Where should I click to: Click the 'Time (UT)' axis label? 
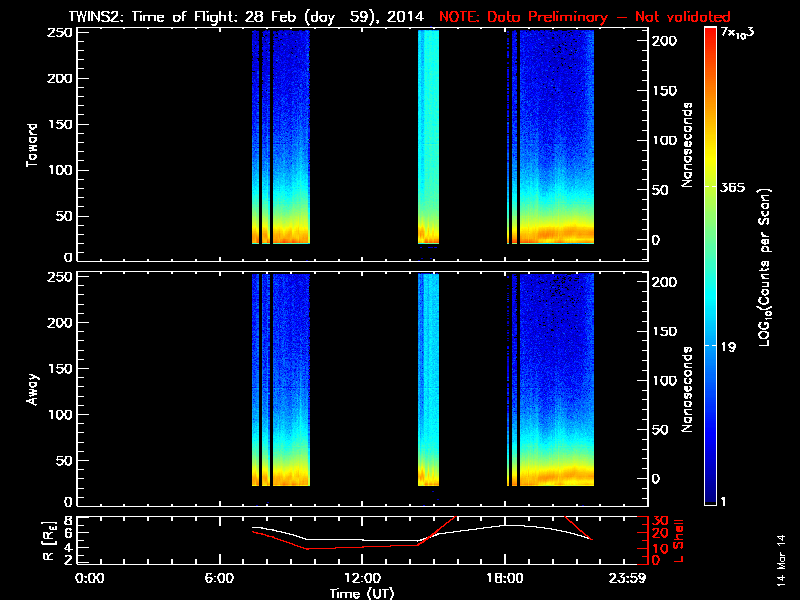tap(362, 593)
